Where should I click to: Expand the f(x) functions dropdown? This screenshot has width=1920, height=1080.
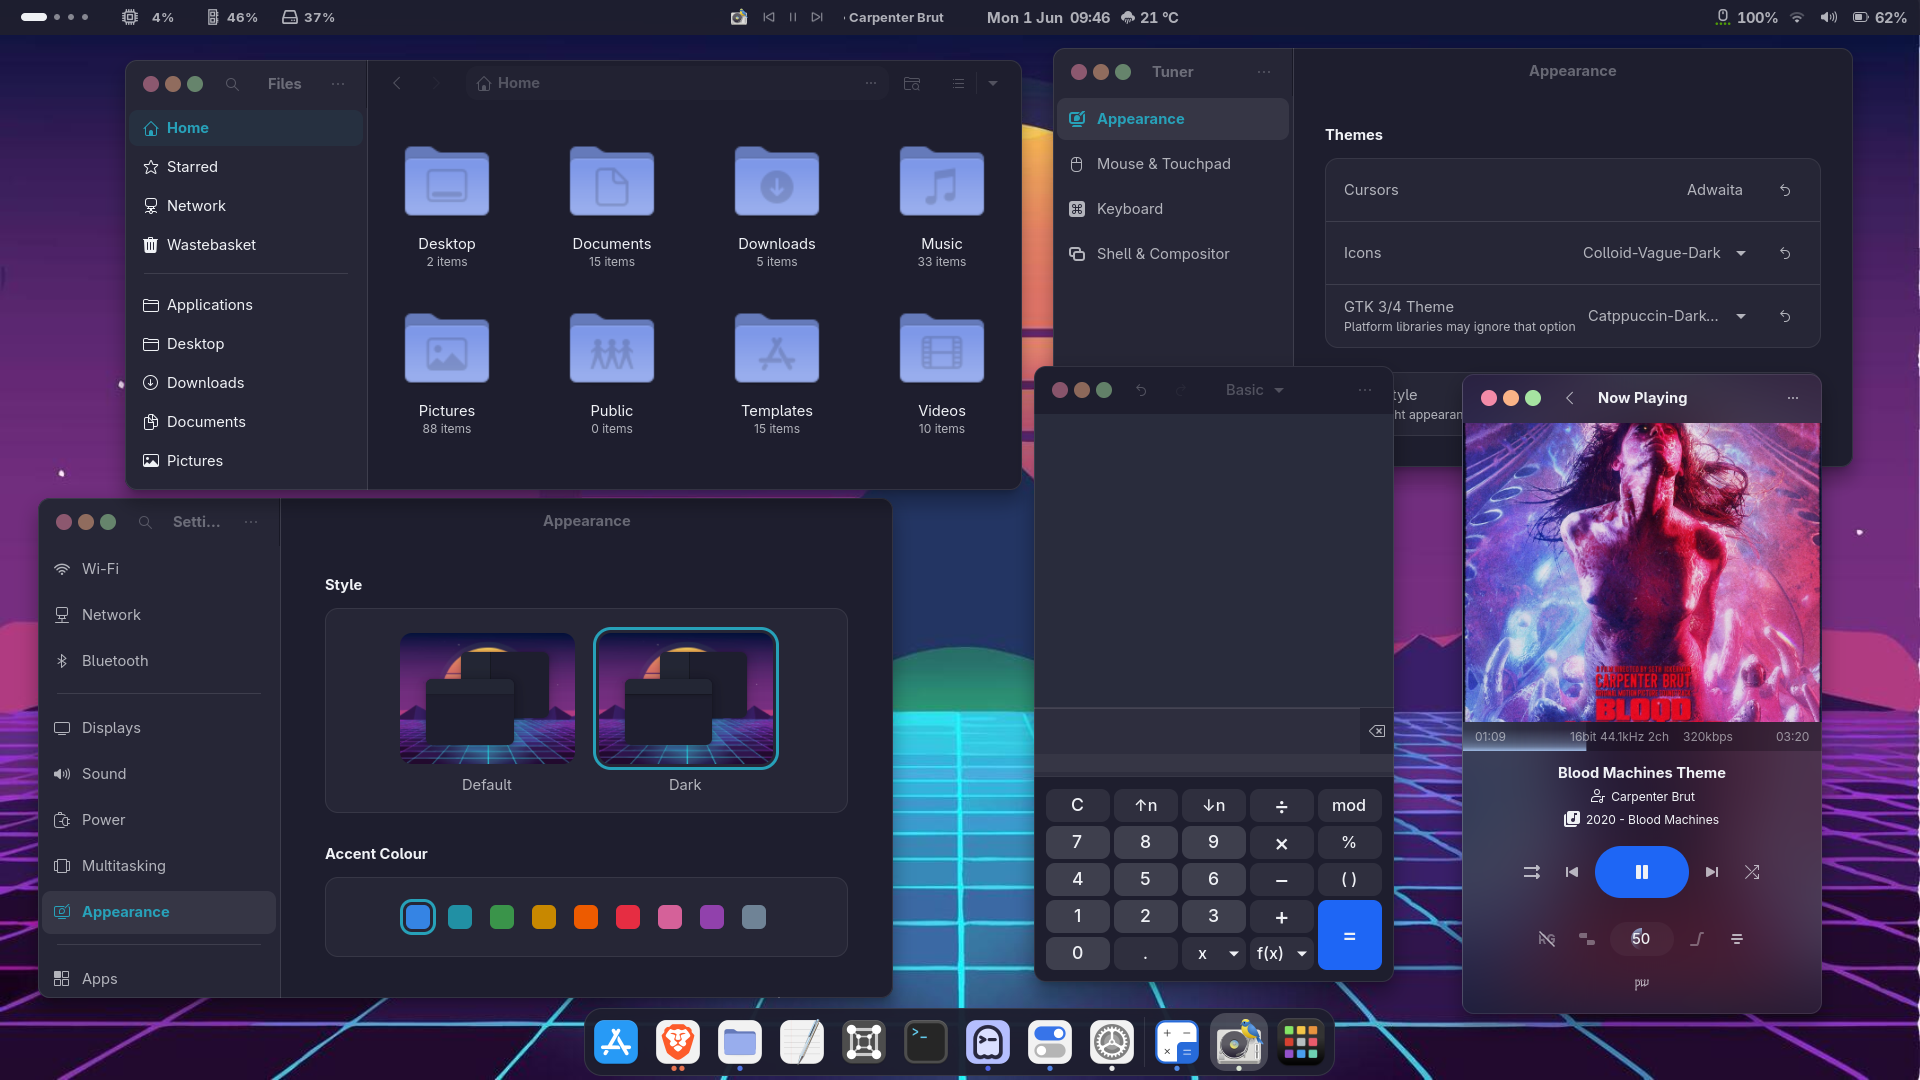[1282, 954]
